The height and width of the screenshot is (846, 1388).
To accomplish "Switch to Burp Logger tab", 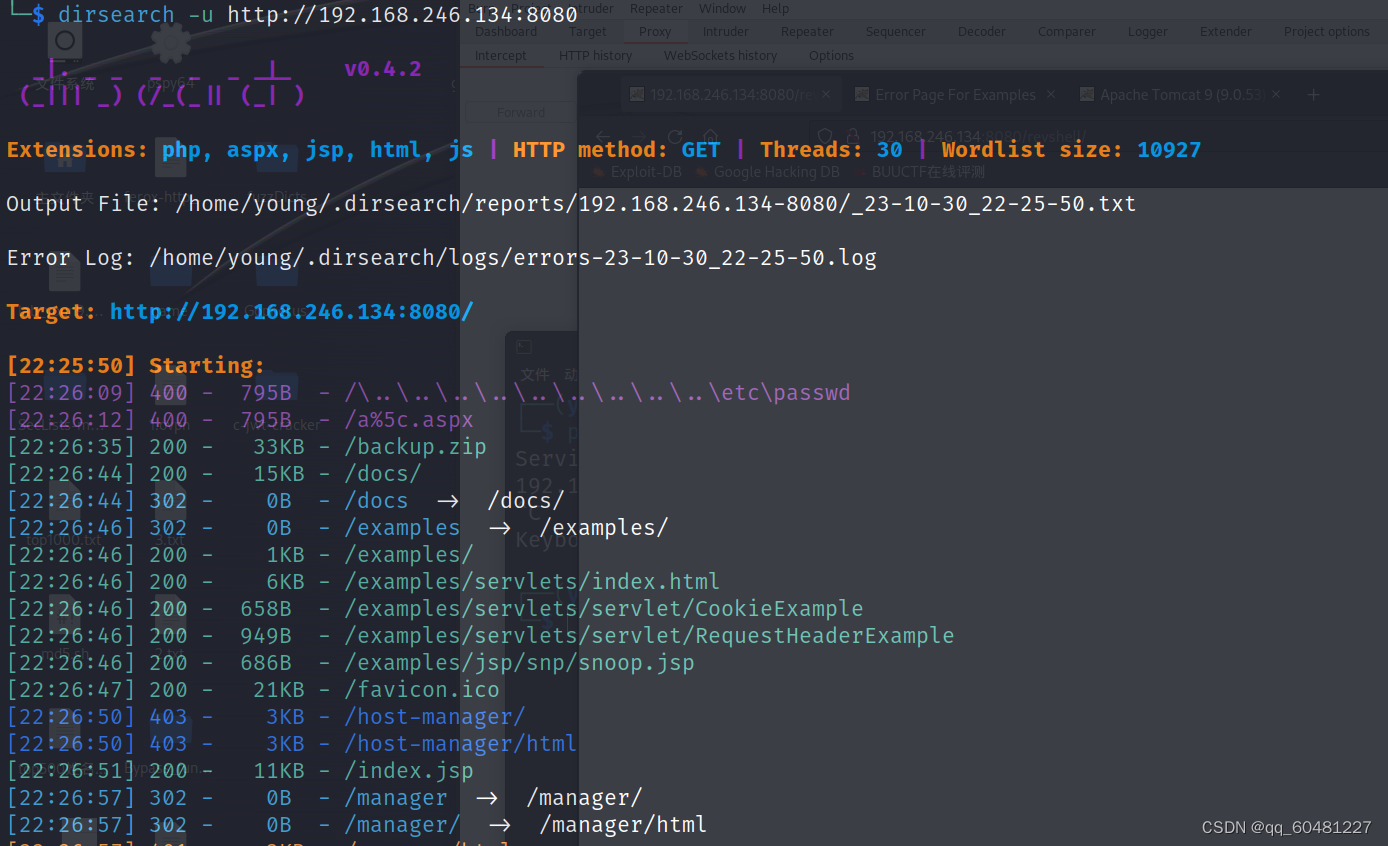I will (1148, 32).
